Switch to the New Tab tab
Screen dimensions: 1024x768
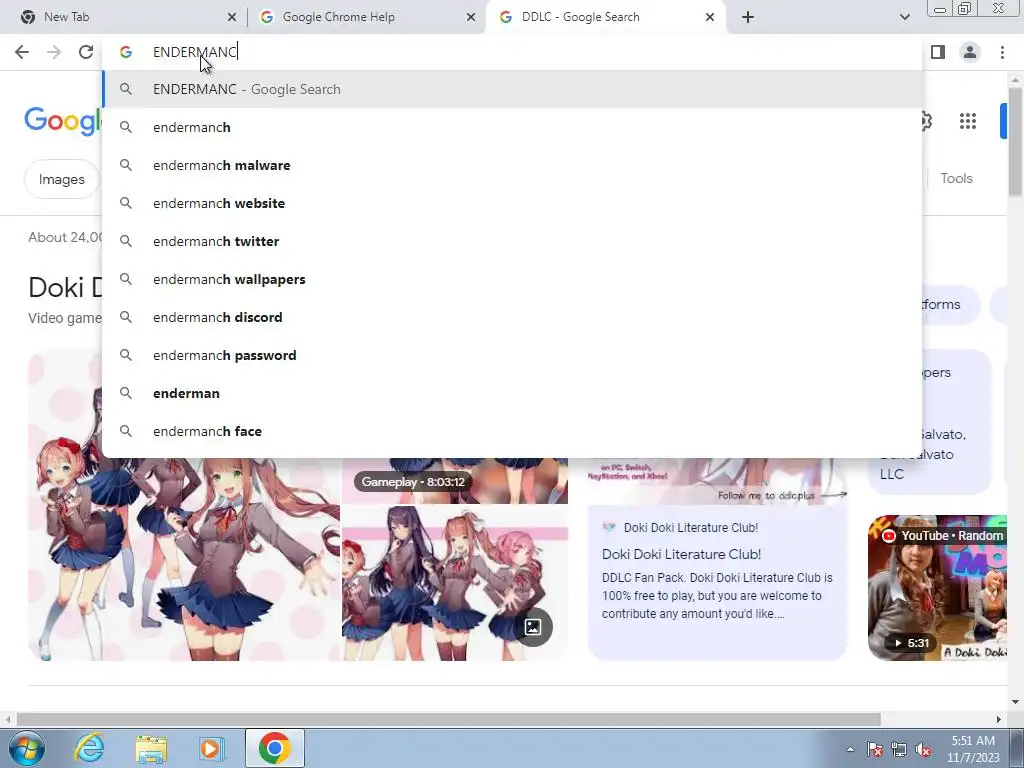[124, 17]
